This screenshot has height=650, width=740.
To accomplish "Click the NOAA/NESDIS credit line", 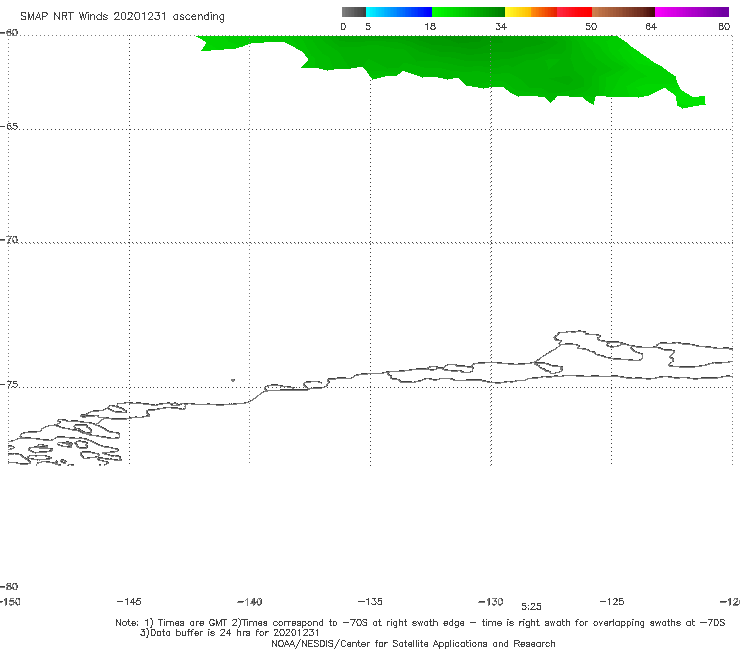I will tap(413, 644).
